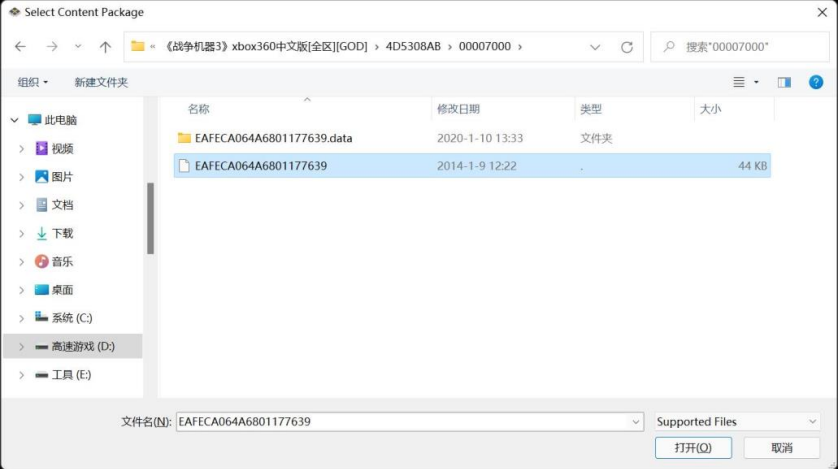The width and height of the screenshot is (838, 469).
Task: Toggle the preview pane icon
Action: pyautogui.click(x=784, y=82)
